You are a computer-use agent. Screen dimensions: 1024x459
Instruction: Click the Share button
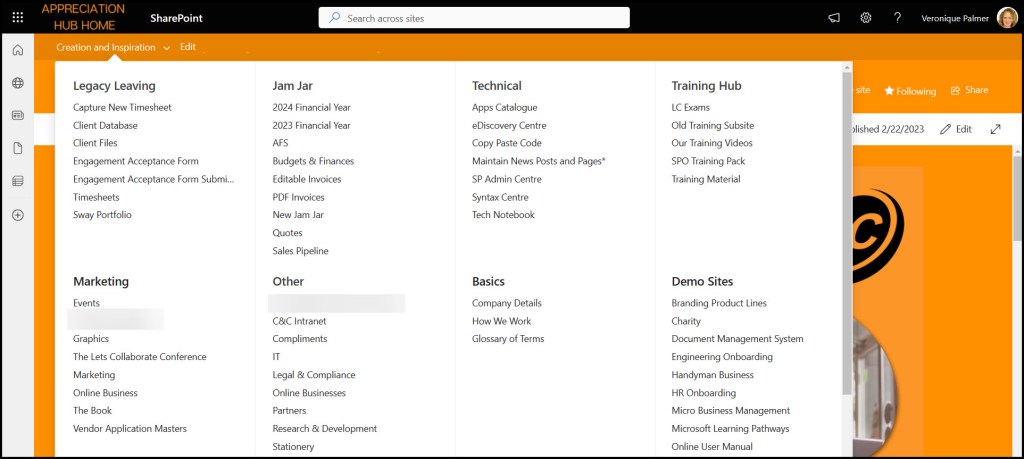[x=969, y=90]
